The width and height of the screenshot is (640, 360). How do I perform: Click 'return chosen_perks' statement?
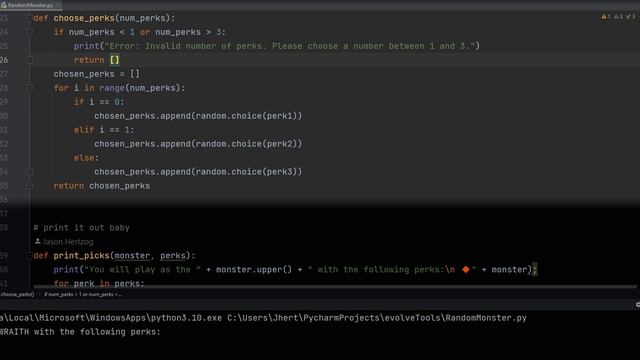[102, 186]
